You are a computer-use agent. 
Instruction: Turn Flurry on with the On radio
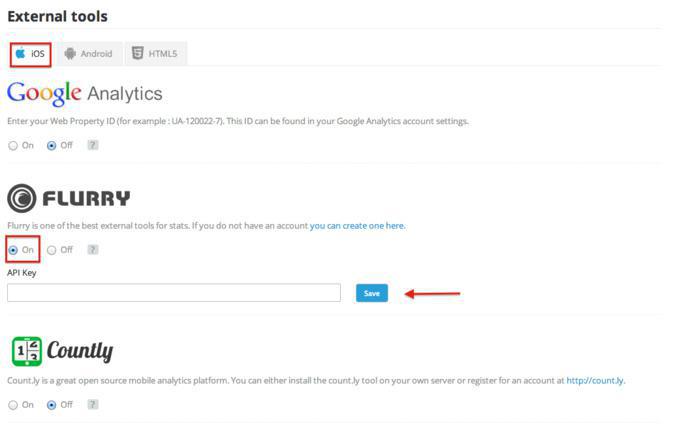coord(13,249)
